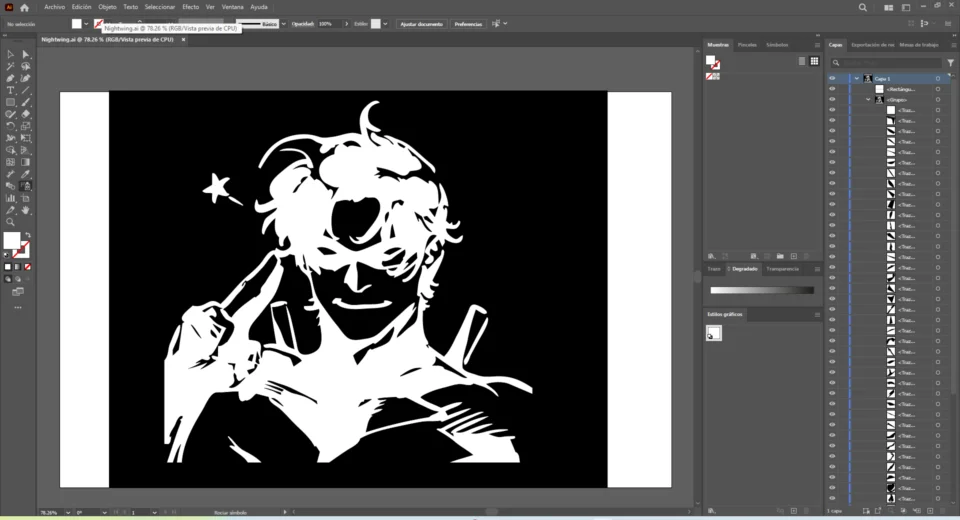Image resolution: width=960 pixels, height=520 pixels.
Task: Enable Draw Behind mode
Action: 18,279
